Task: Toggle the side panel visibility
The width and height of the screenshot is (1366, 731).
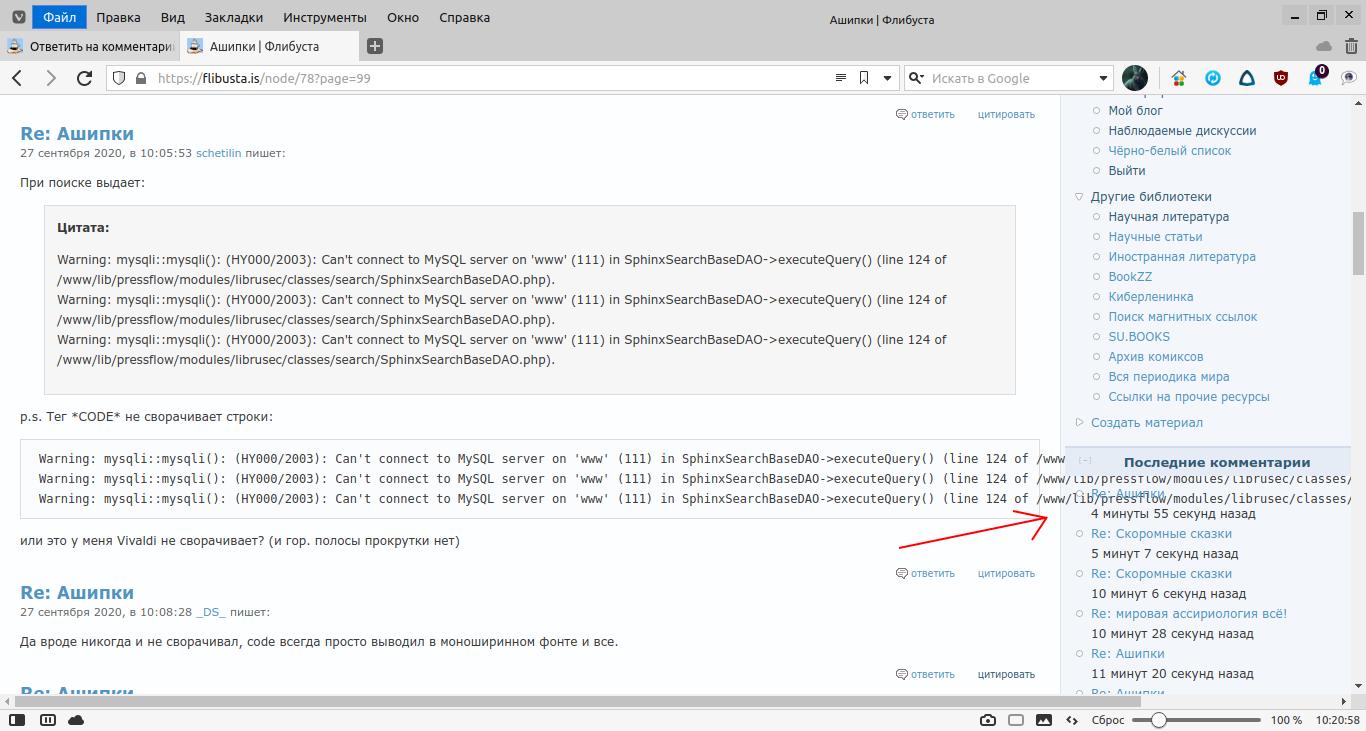Action: pyautogui.click(x=17, y=720)
